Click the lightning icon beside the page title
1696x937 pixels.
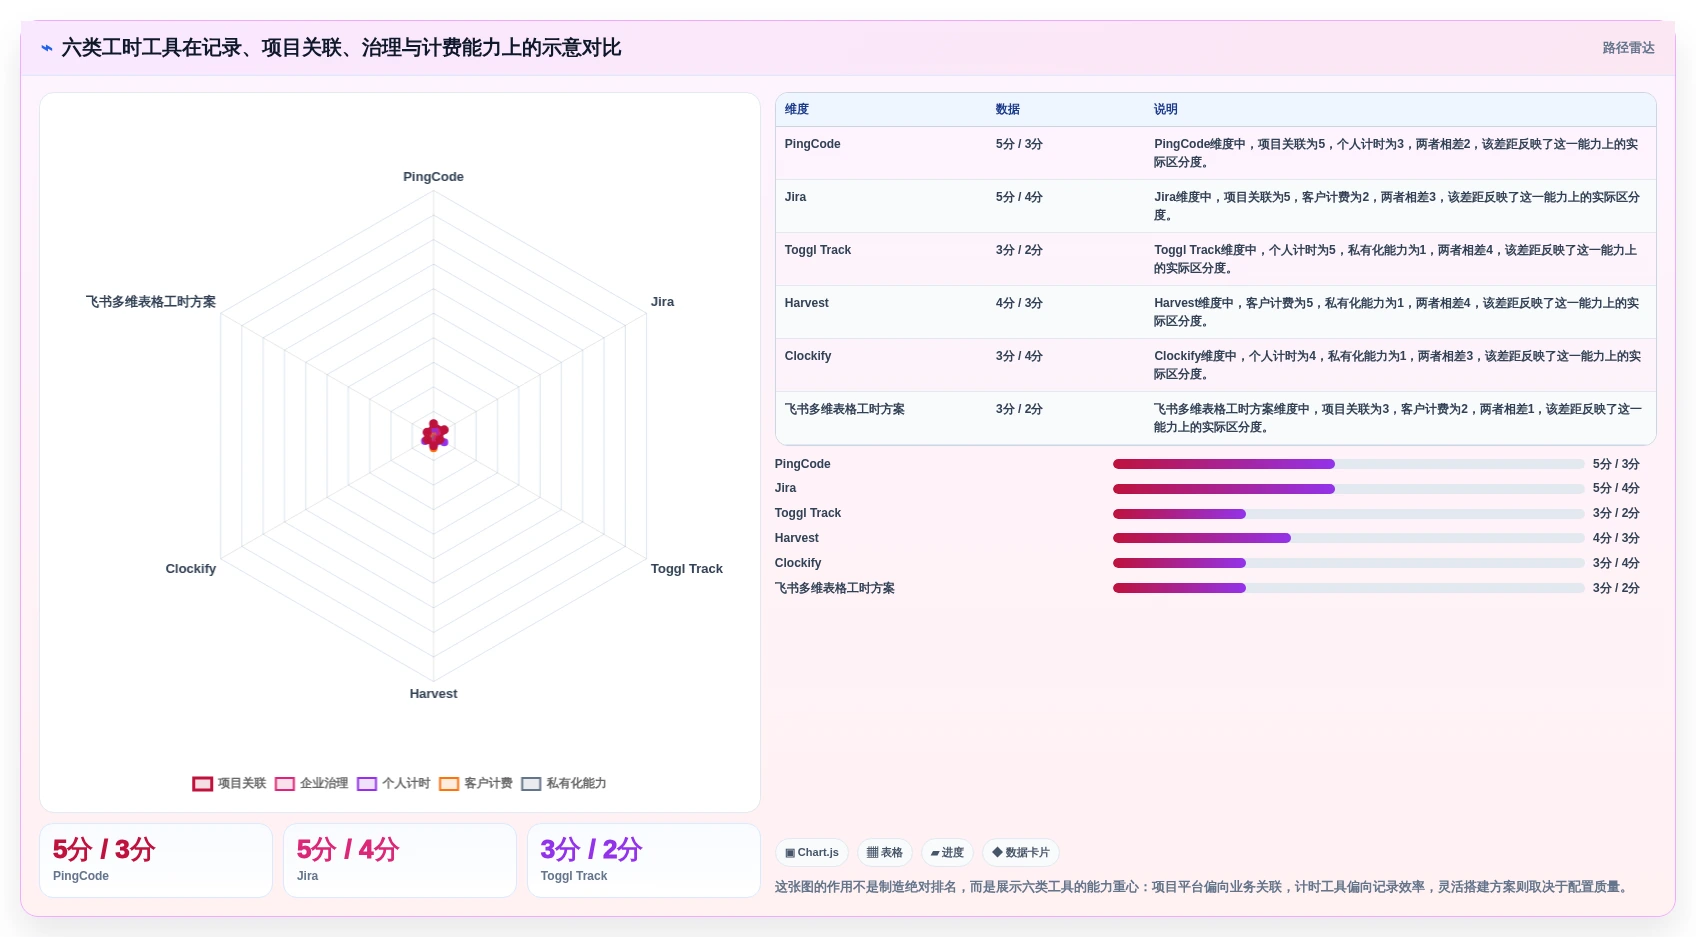[47, 48]
